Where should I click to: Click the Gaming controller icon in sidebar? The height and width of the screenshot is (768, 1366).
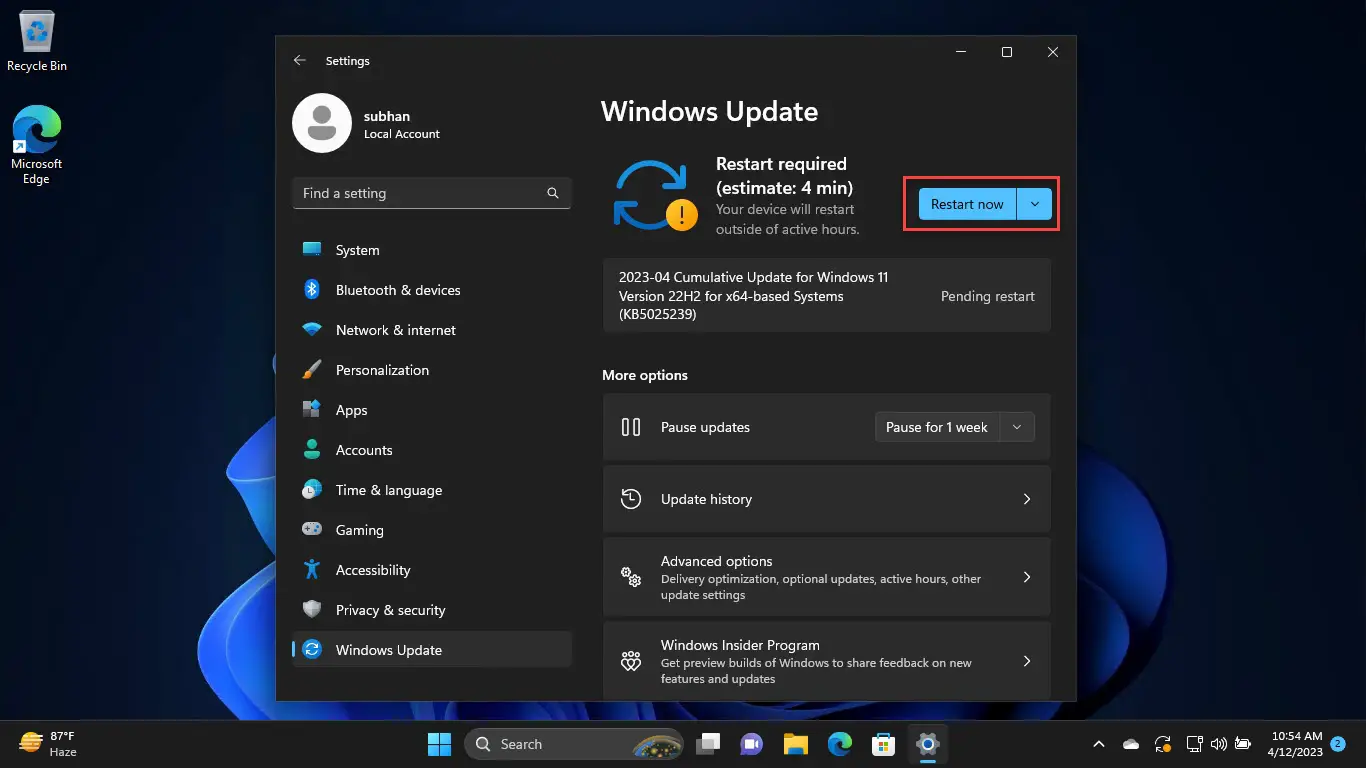click(x=312, y=529)
